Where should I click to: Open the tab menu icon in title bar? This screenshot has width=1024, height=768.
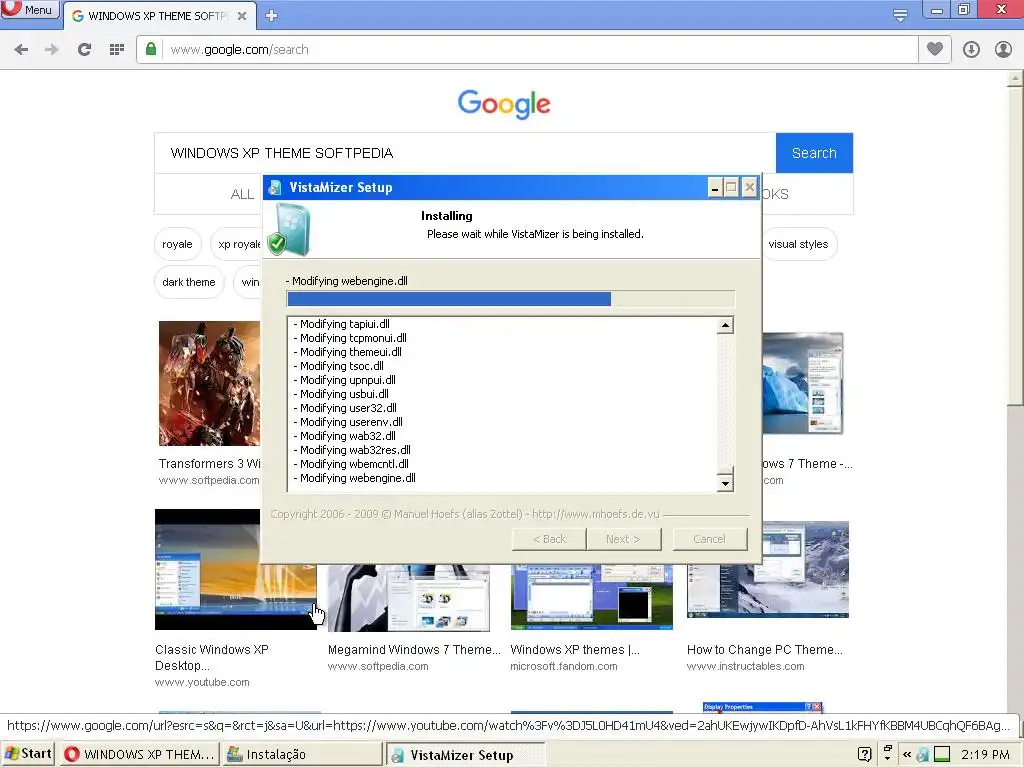tap(901, 15)
